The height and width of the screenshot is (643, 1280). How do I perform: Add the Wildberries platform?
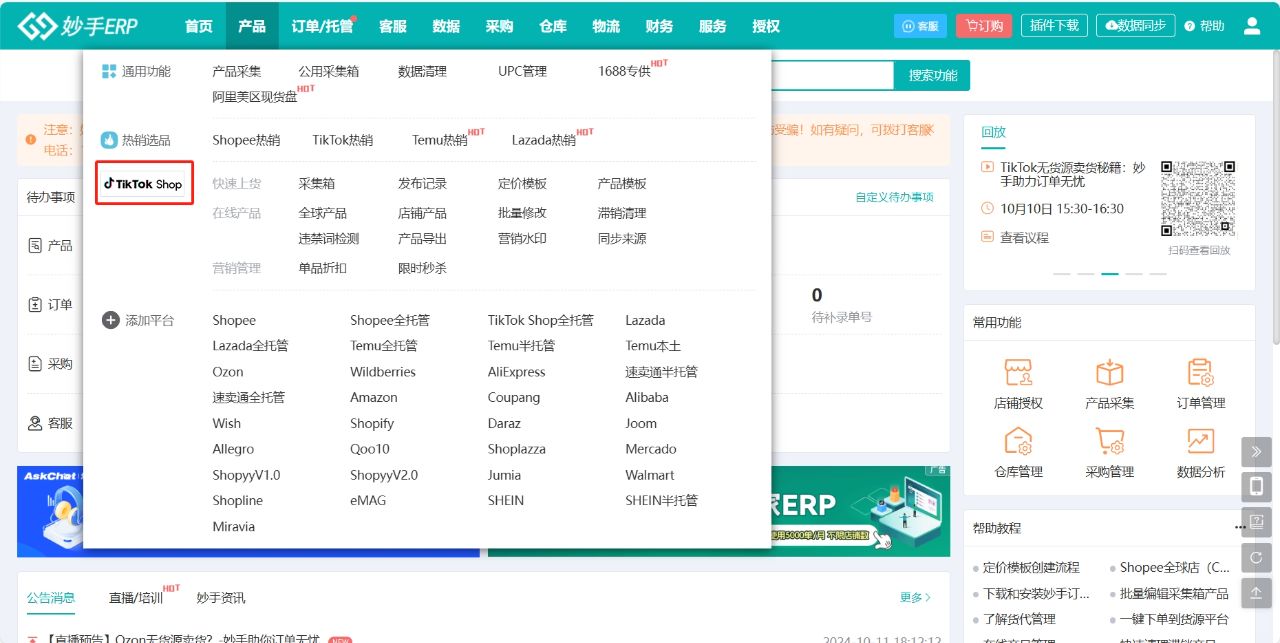[383, 372]
